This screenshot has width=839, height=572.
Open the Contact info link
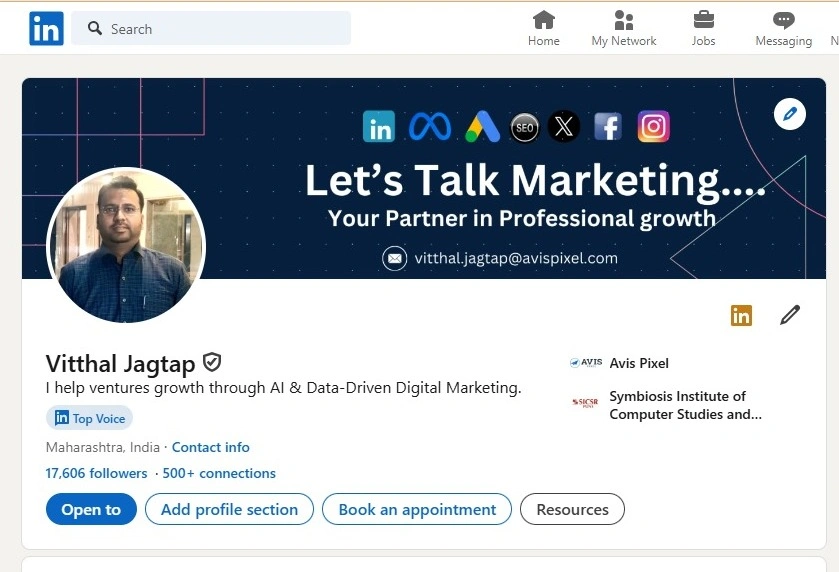tap(210, 447)
